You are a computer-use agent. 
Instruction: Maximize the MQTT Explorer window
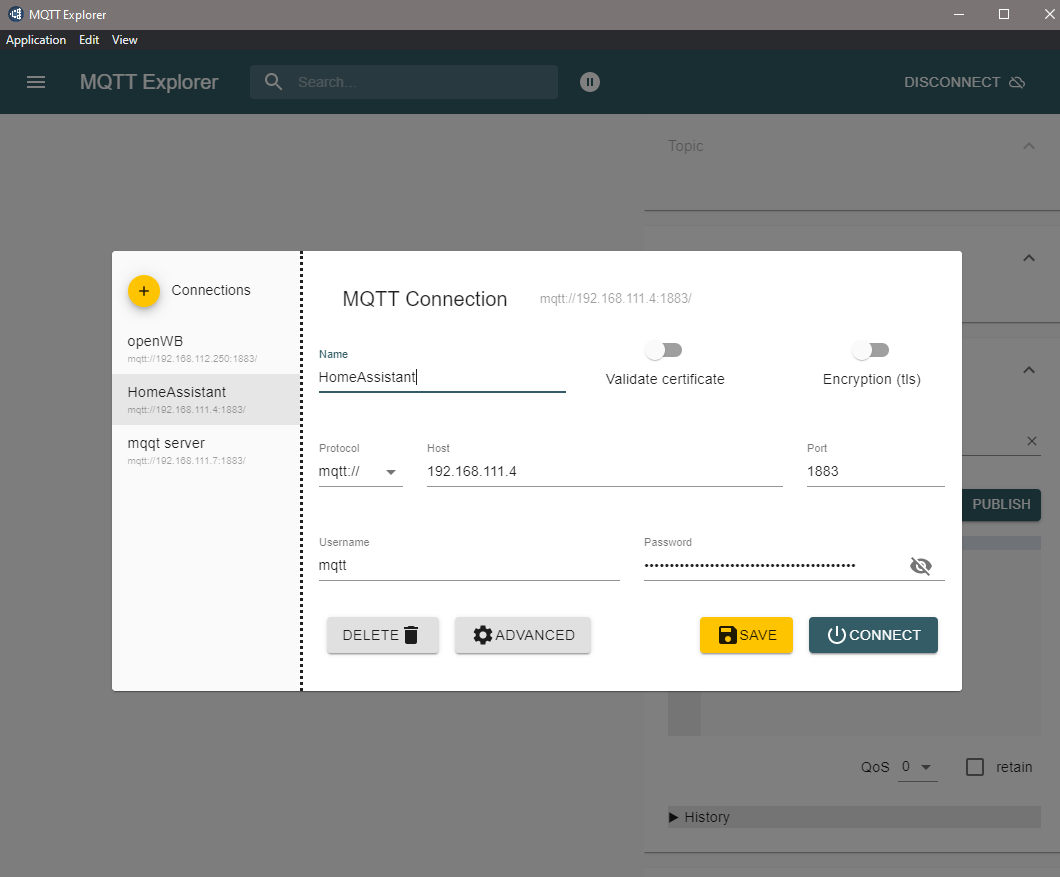[1004, 14]
